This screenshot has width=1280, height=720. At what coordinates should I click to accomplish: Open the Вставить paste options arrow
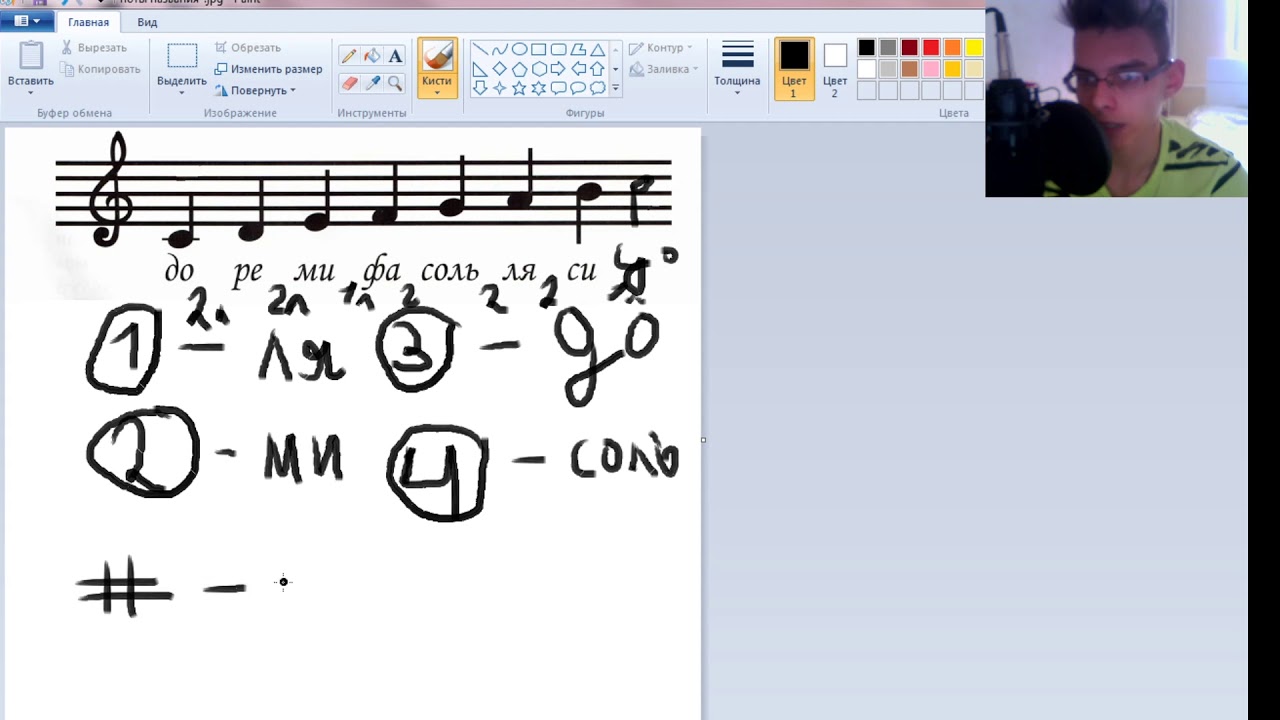[x=31, y=93]
